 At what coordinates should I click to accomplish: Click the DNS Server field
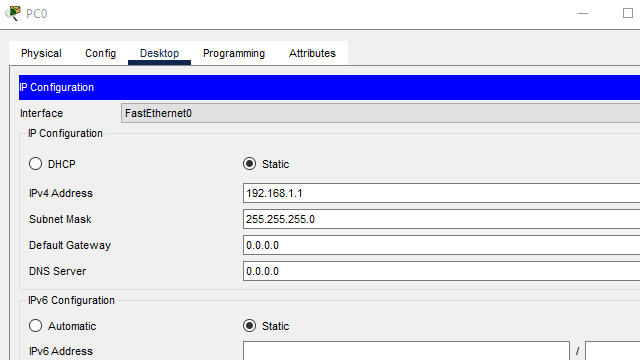[441, 271]
